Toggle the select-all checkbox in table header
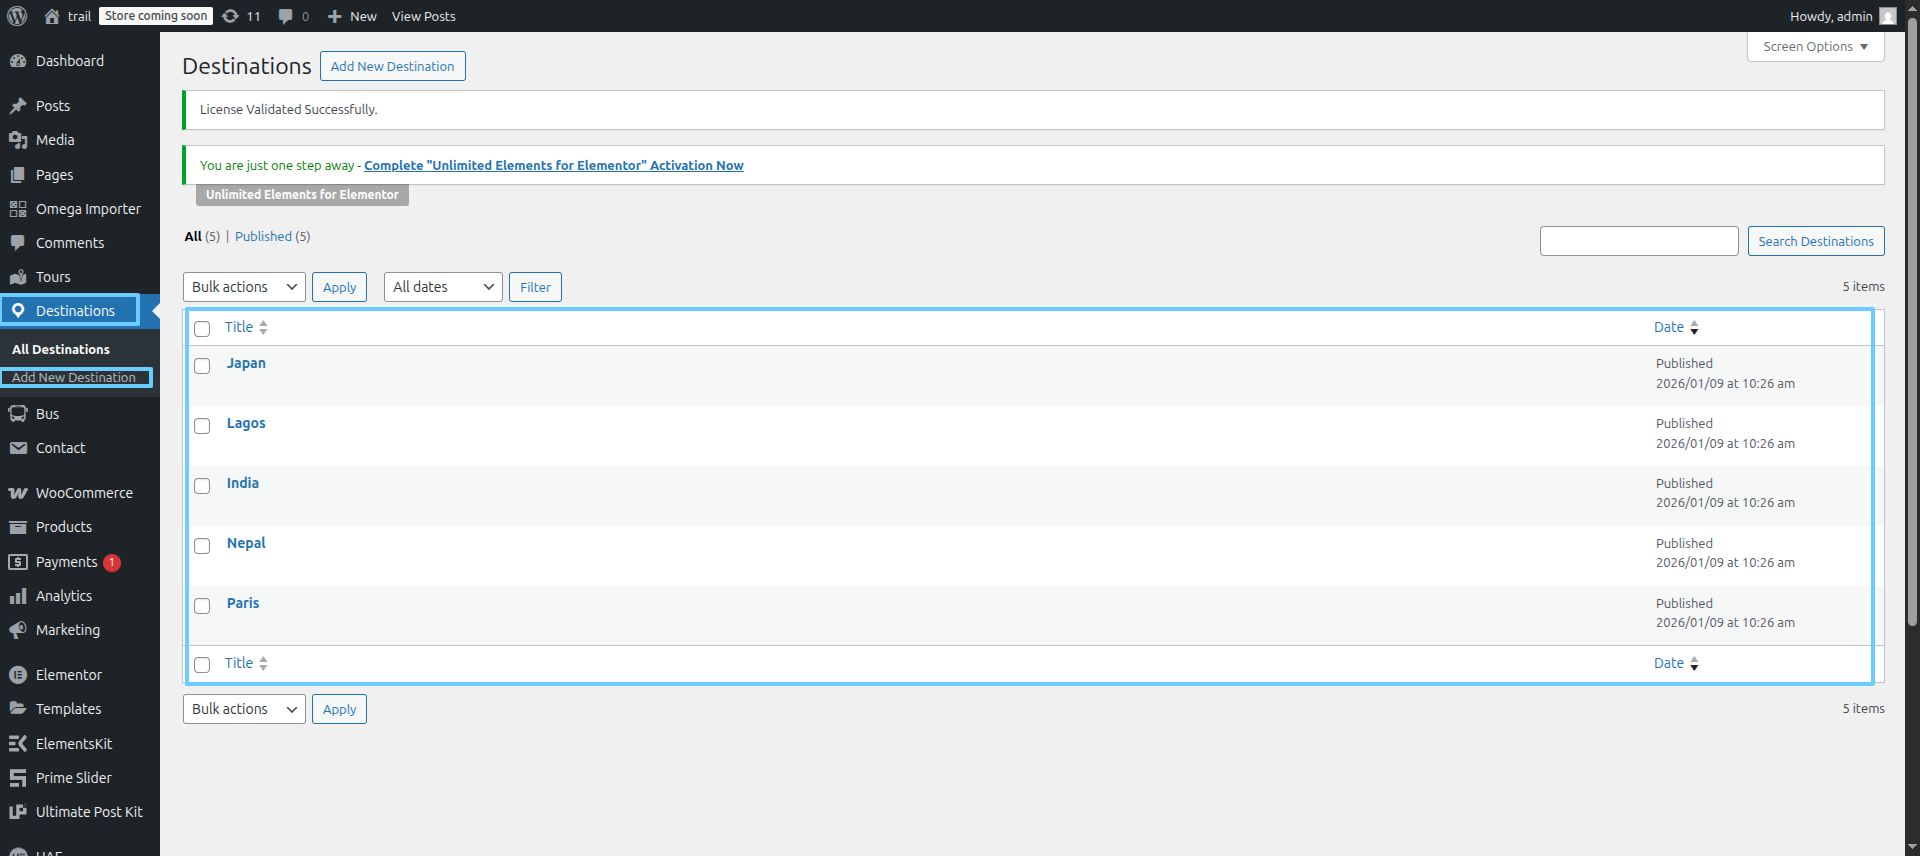 pyautogui.click(x=202, y=329)
